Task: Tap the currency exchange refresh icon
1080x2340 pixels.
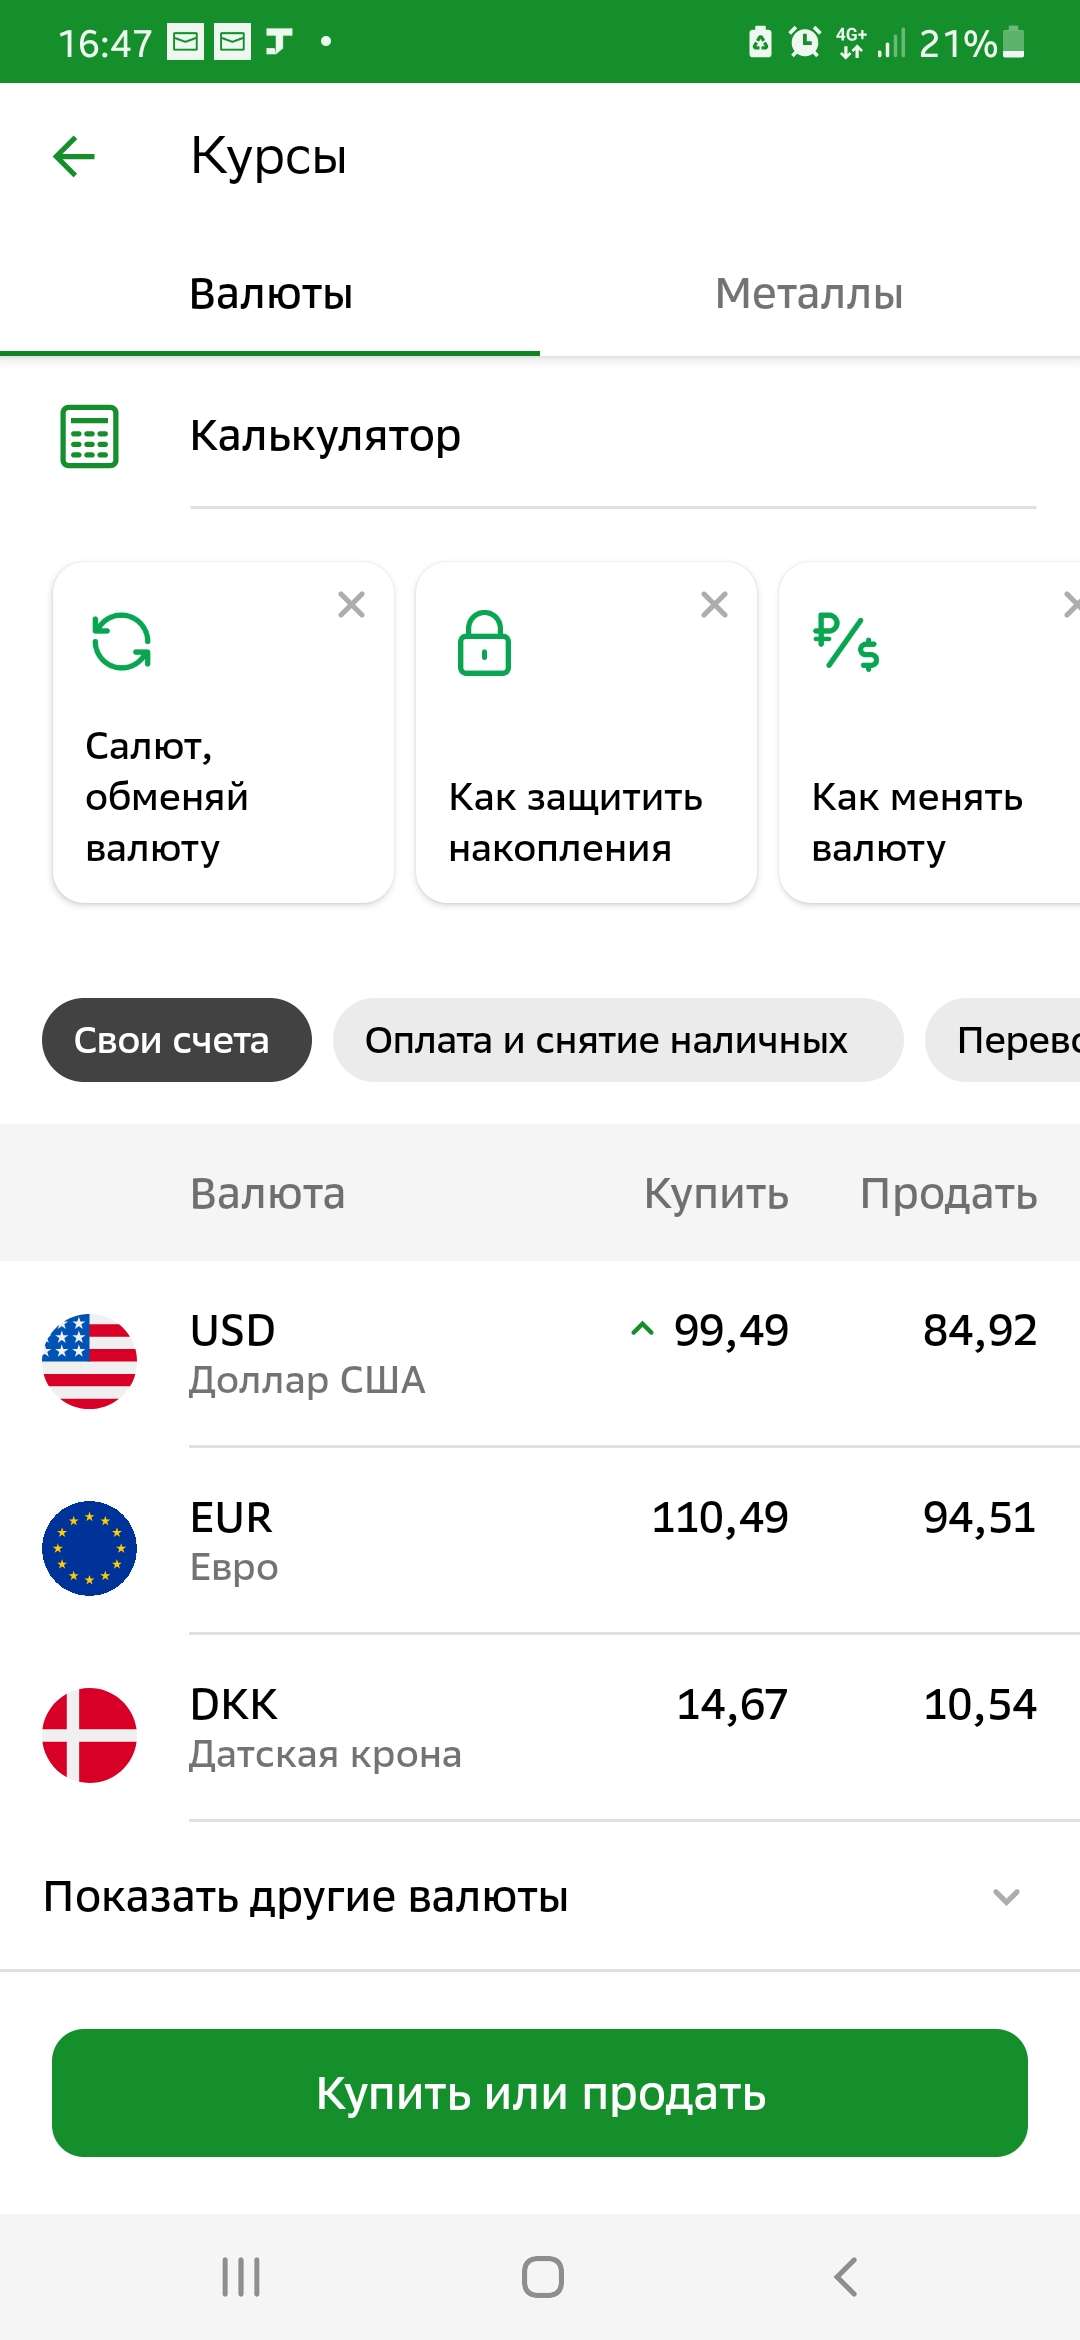Action: [x=121, y=641]
